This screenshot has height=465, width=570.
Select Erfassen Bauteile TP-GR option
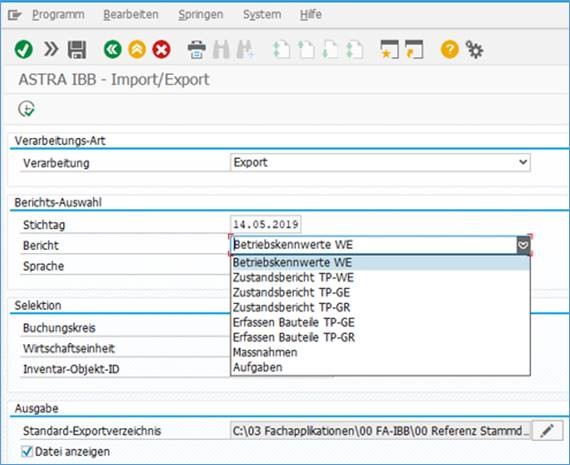[x=380, y=337]
